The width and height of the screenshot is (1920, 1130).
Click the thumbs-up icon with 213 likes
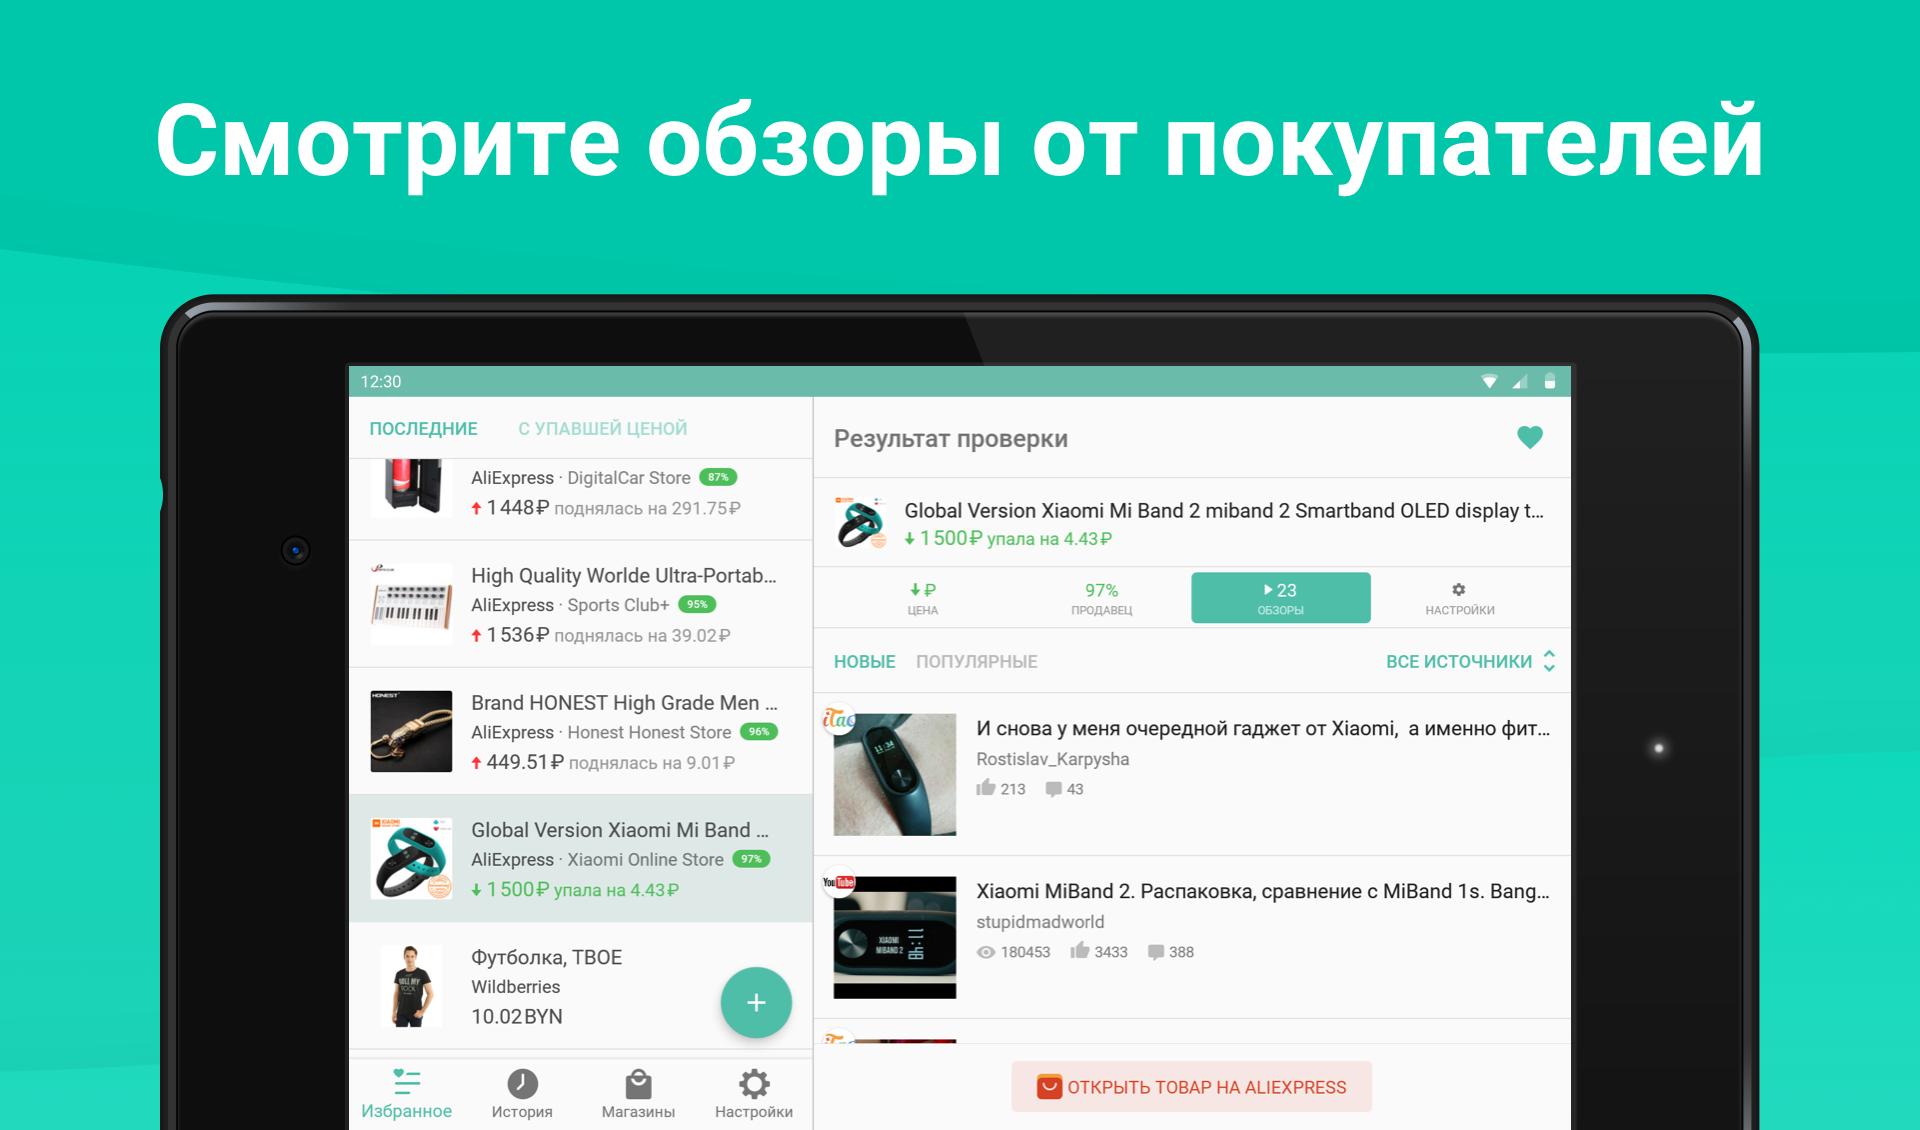point(986,788)
